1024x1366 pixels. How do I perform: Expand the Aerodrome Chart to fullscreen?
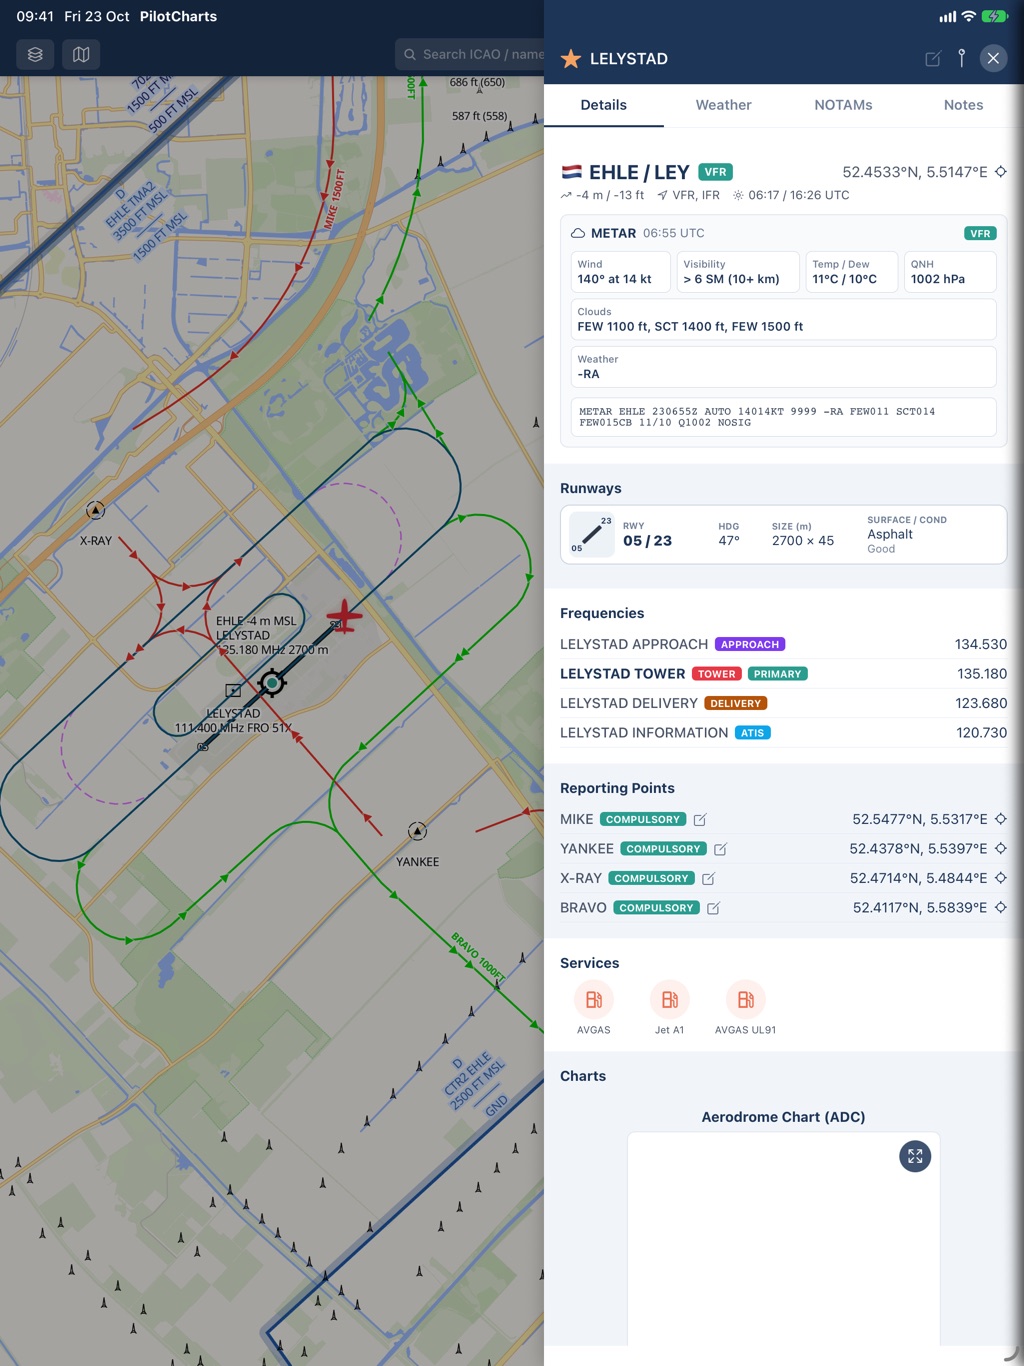915,1156
